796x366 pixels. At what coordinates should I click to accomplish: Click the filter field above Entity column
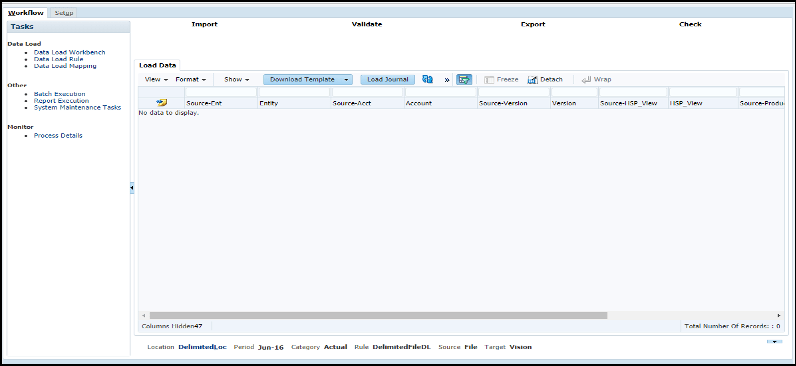pos(294,92)
